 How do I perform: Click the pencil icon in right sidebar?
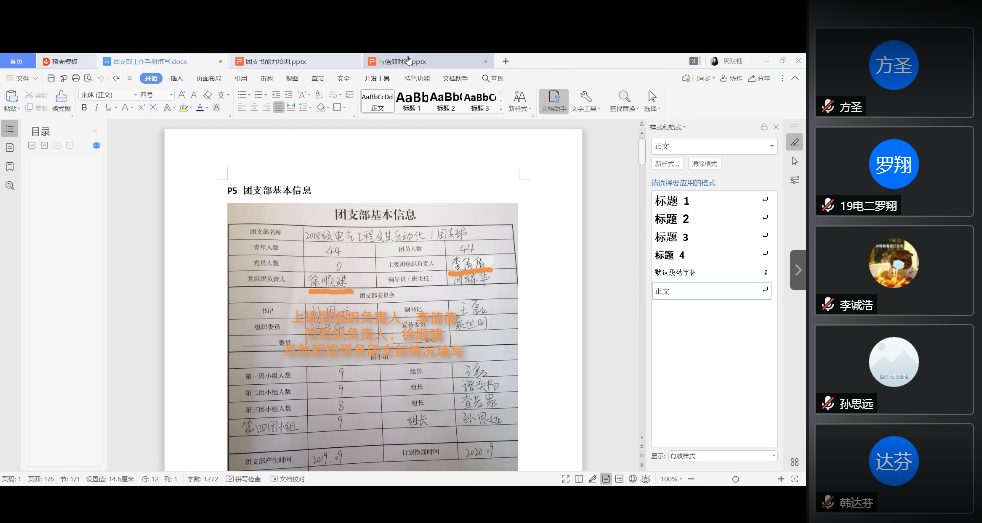coord(795,142)
